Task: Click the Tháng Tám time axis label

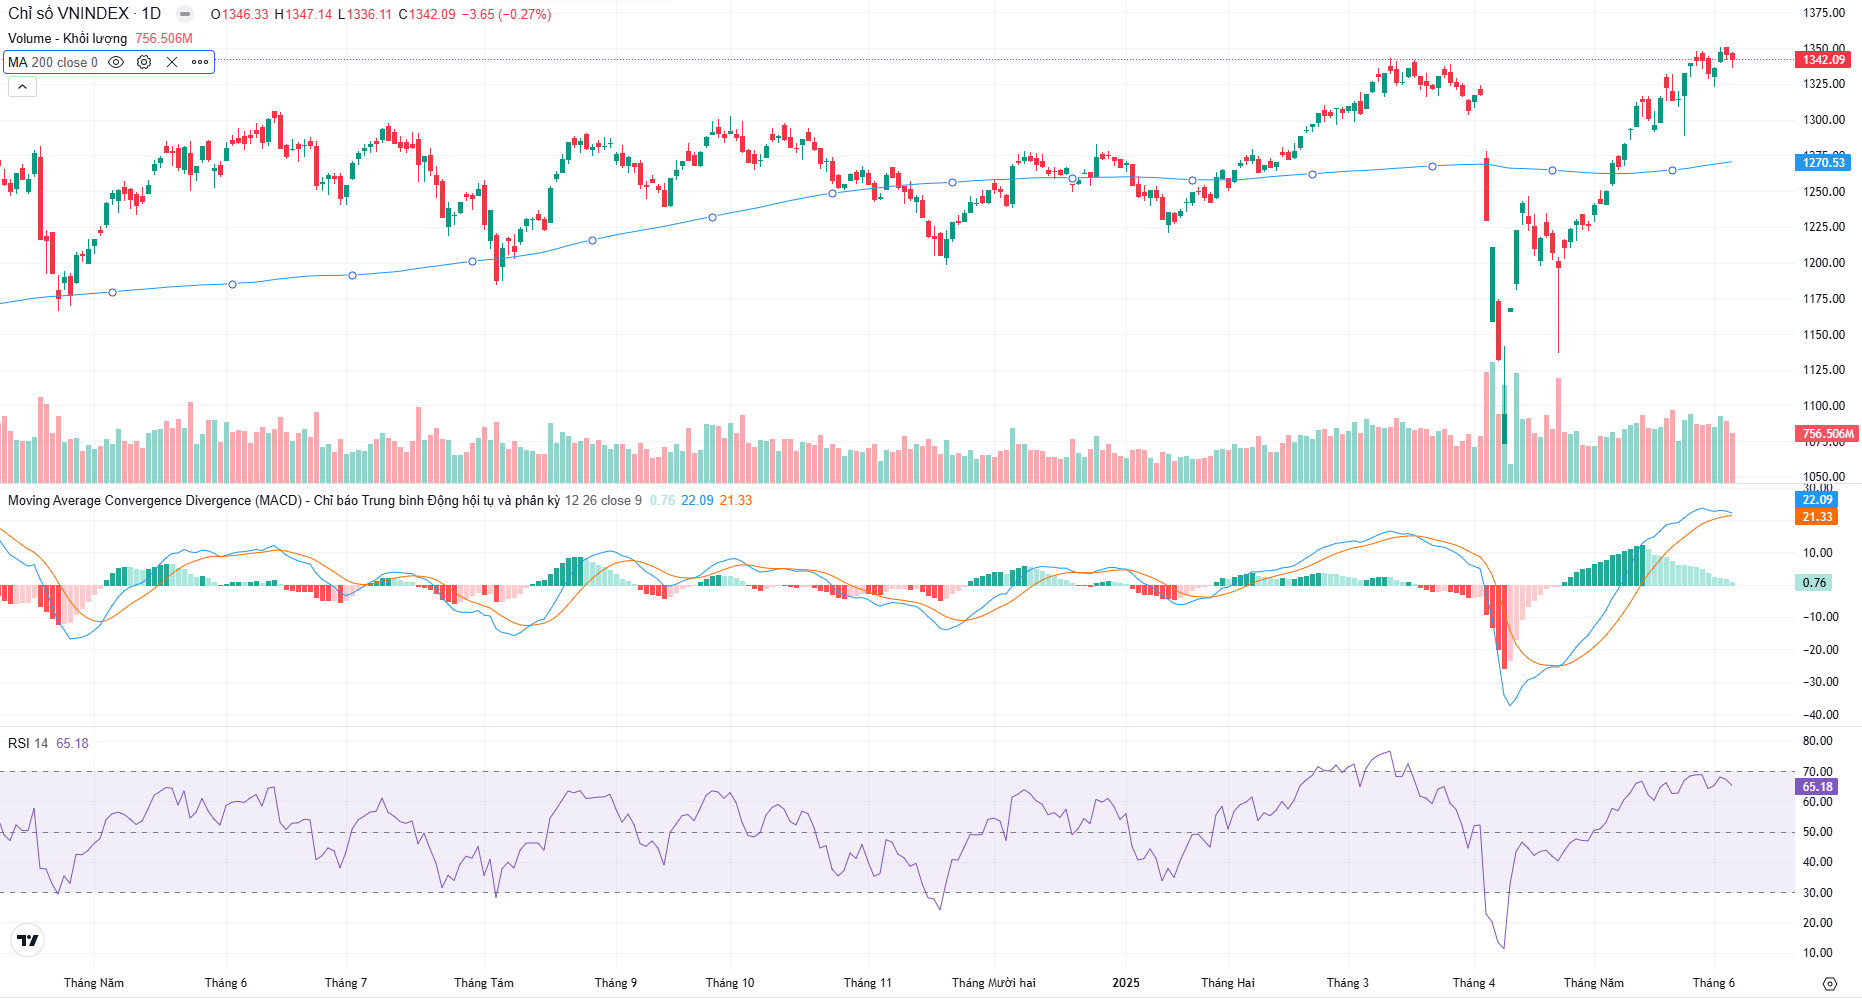Action: [484, 983]
